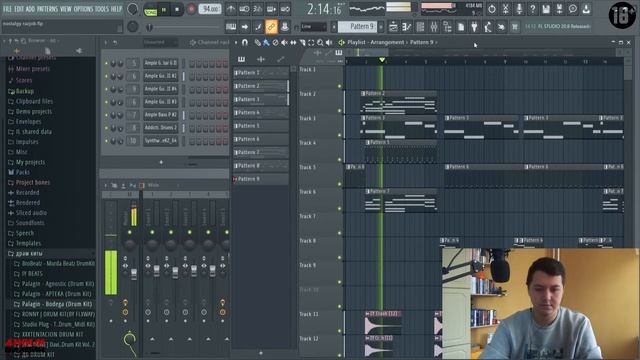Viewport: 640px width, 360px height.
Task: Select the playlist draw pencil tool
Action: click(x=257, y=42)
